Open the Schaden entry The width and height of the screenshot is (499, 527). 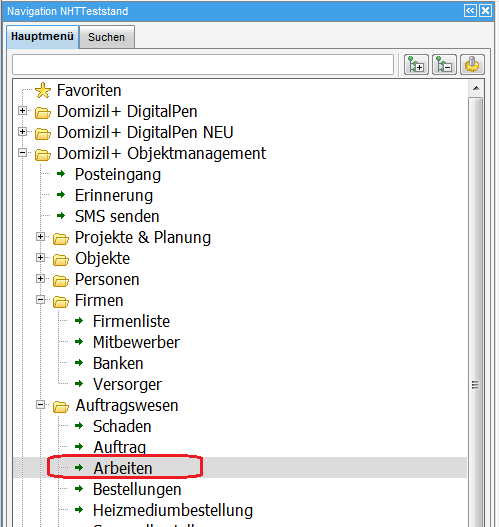pos(122,427)
